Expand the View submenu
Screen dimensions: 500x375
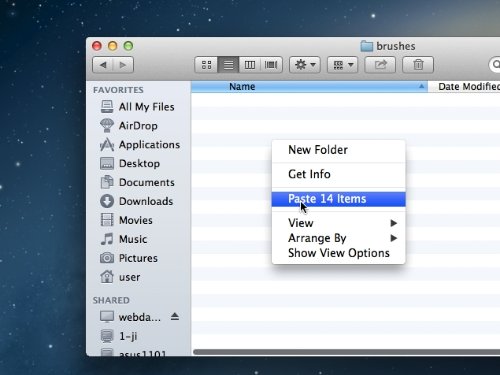pyautogui.click(x=339, y=223)
